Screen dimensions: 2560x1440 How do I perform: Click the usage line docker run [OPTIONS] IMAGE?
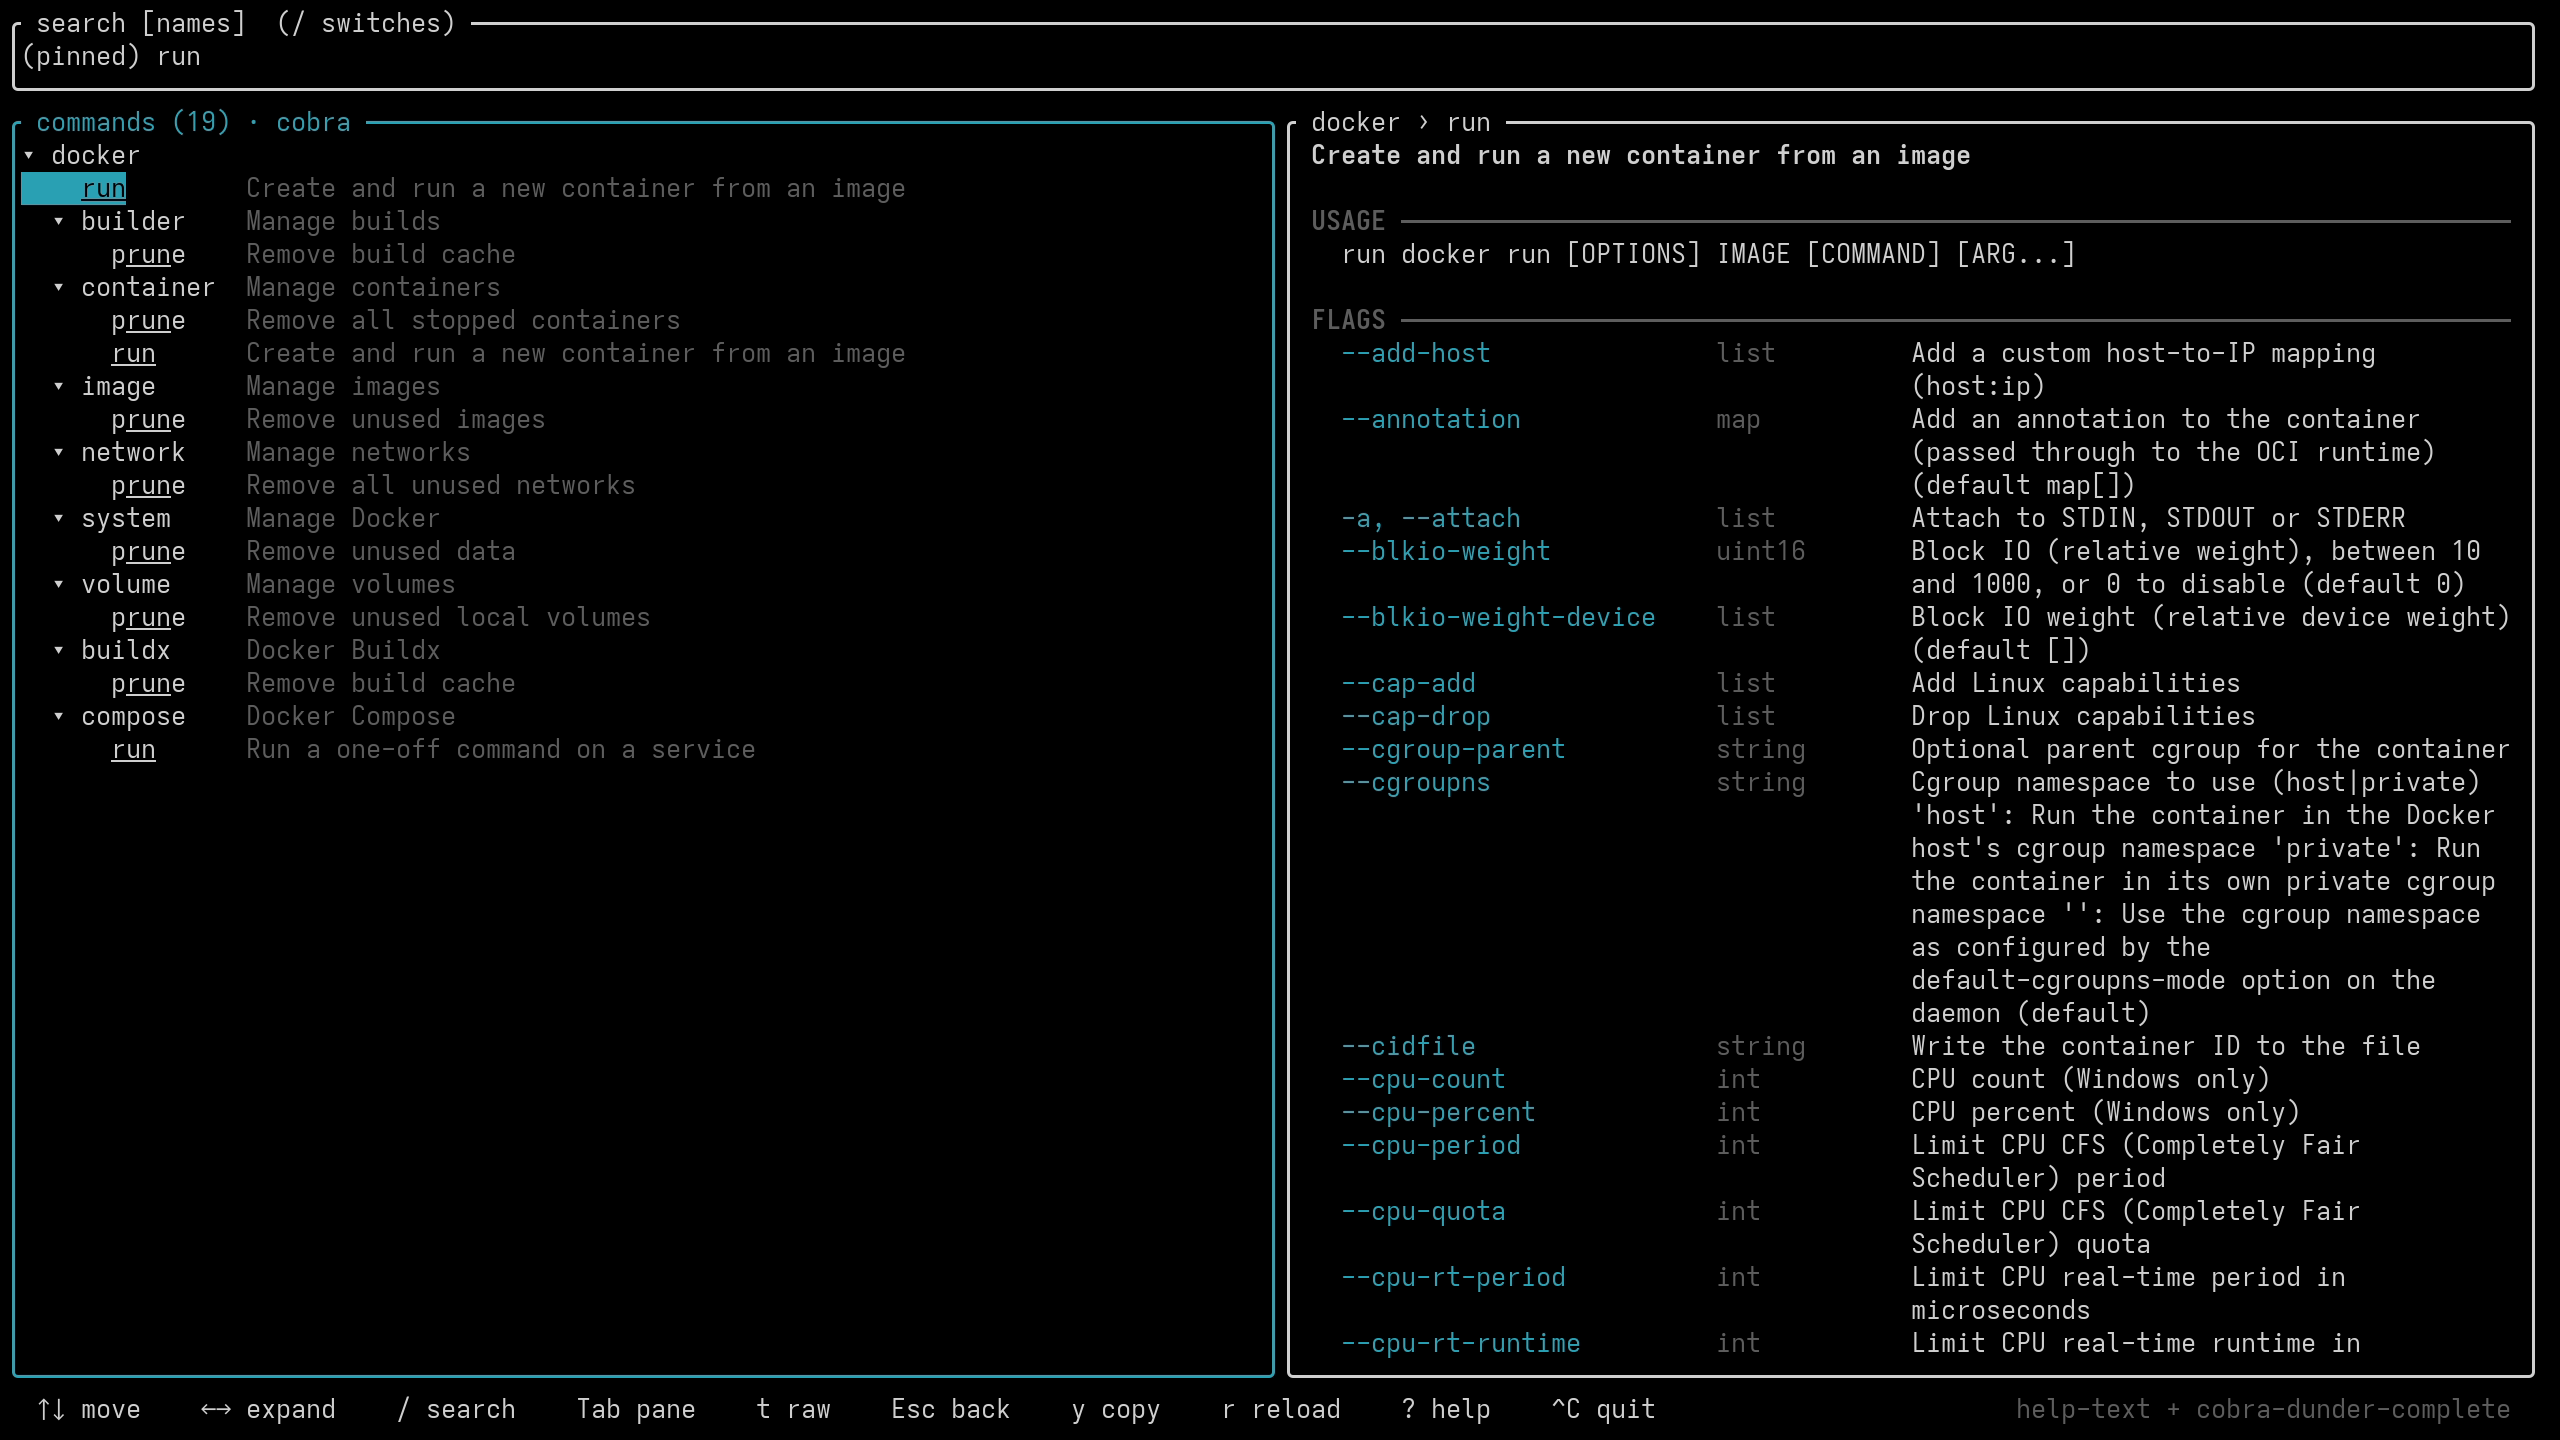[1708, 255]
